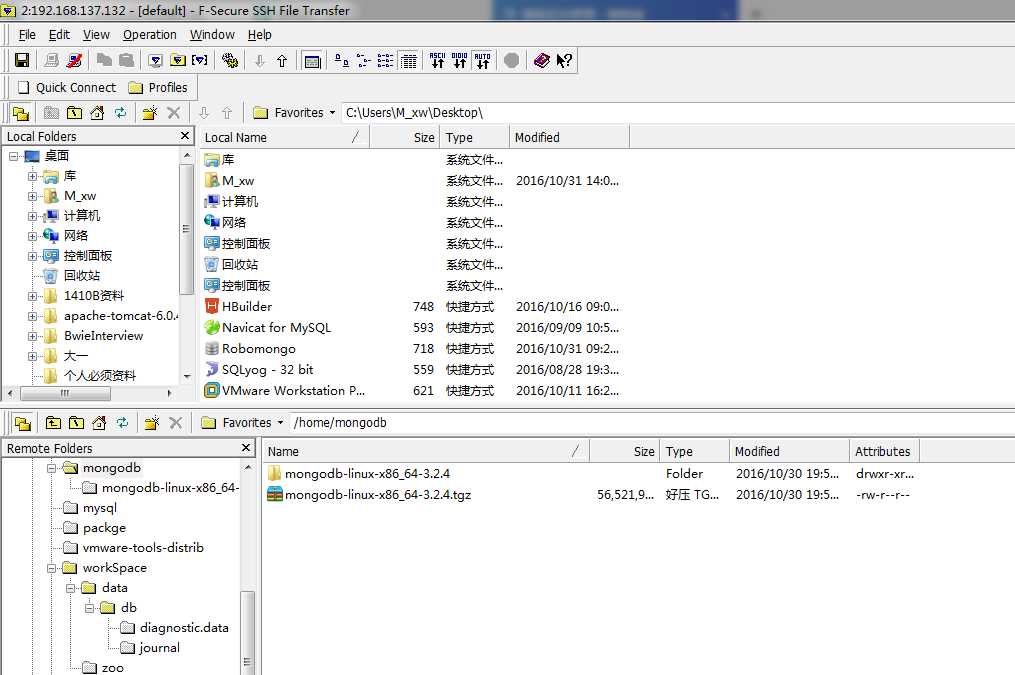Image resolution: width=1015 pixels, height=675 pixels.
Task: Open the Help menu
Action: (x=260, y=35)
